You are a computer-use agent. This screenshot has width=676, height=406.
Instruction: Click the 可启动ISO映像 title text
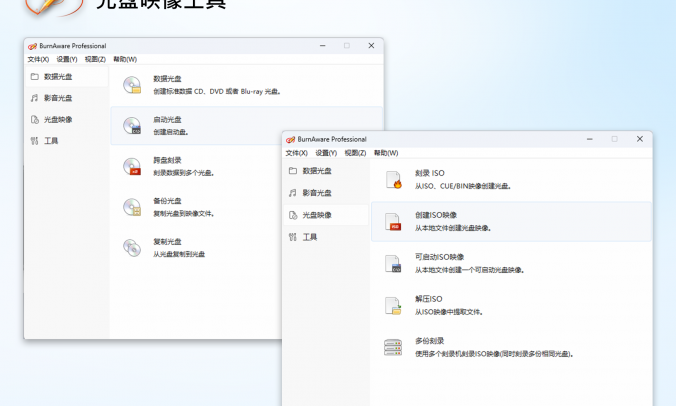click(x=439, y=257)
